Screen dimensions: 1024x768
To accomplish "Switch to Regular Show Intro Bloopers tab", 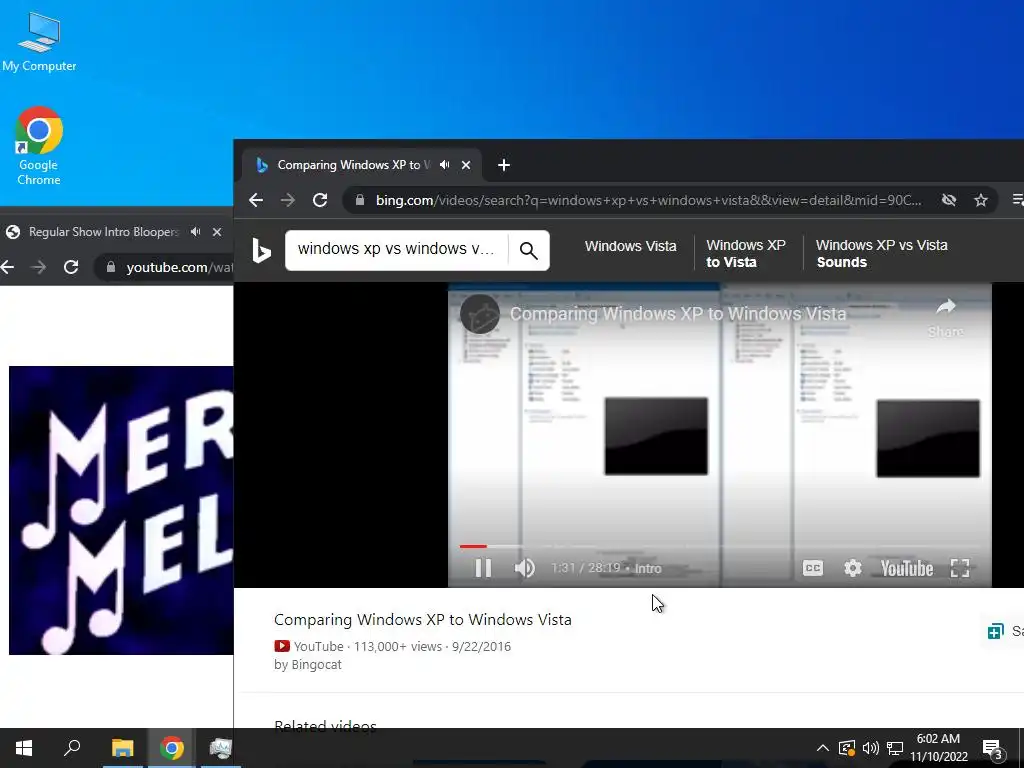I will tap(103, 232).
